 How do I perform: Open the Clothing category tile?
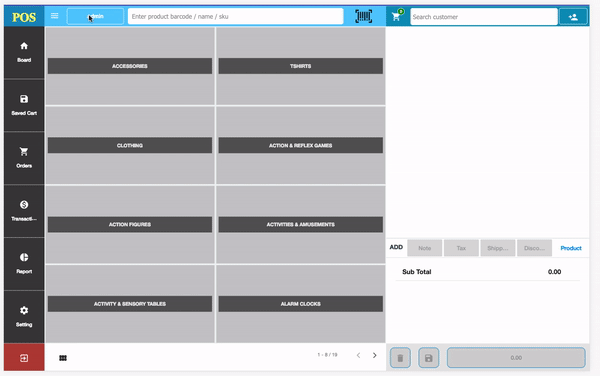130,145
